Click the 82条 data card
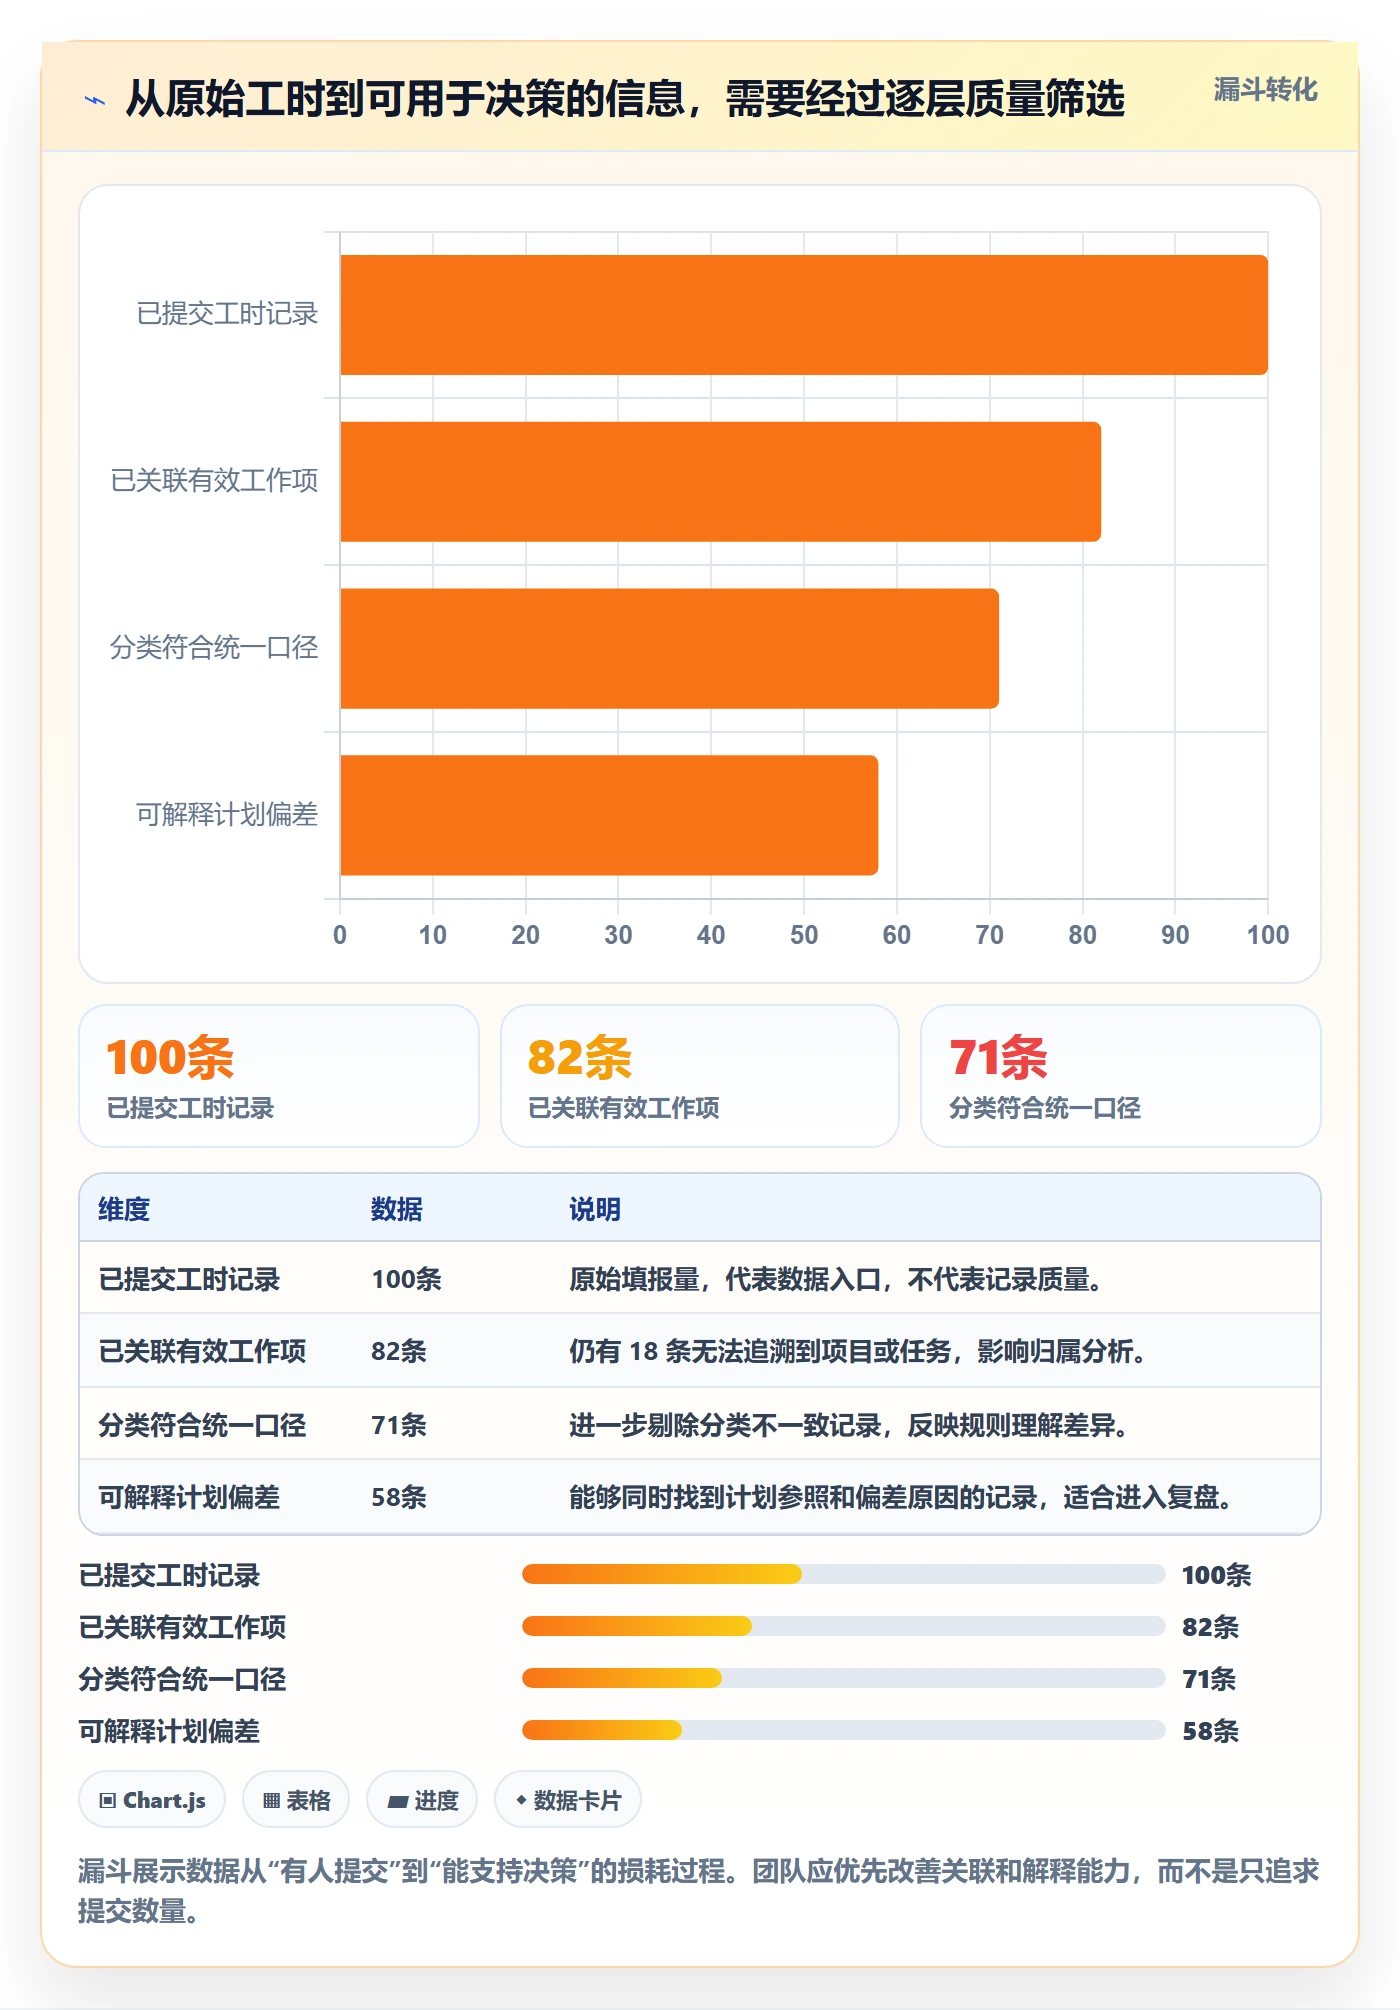This screenshot has height=2010, width=1400. click(700, 1076)
